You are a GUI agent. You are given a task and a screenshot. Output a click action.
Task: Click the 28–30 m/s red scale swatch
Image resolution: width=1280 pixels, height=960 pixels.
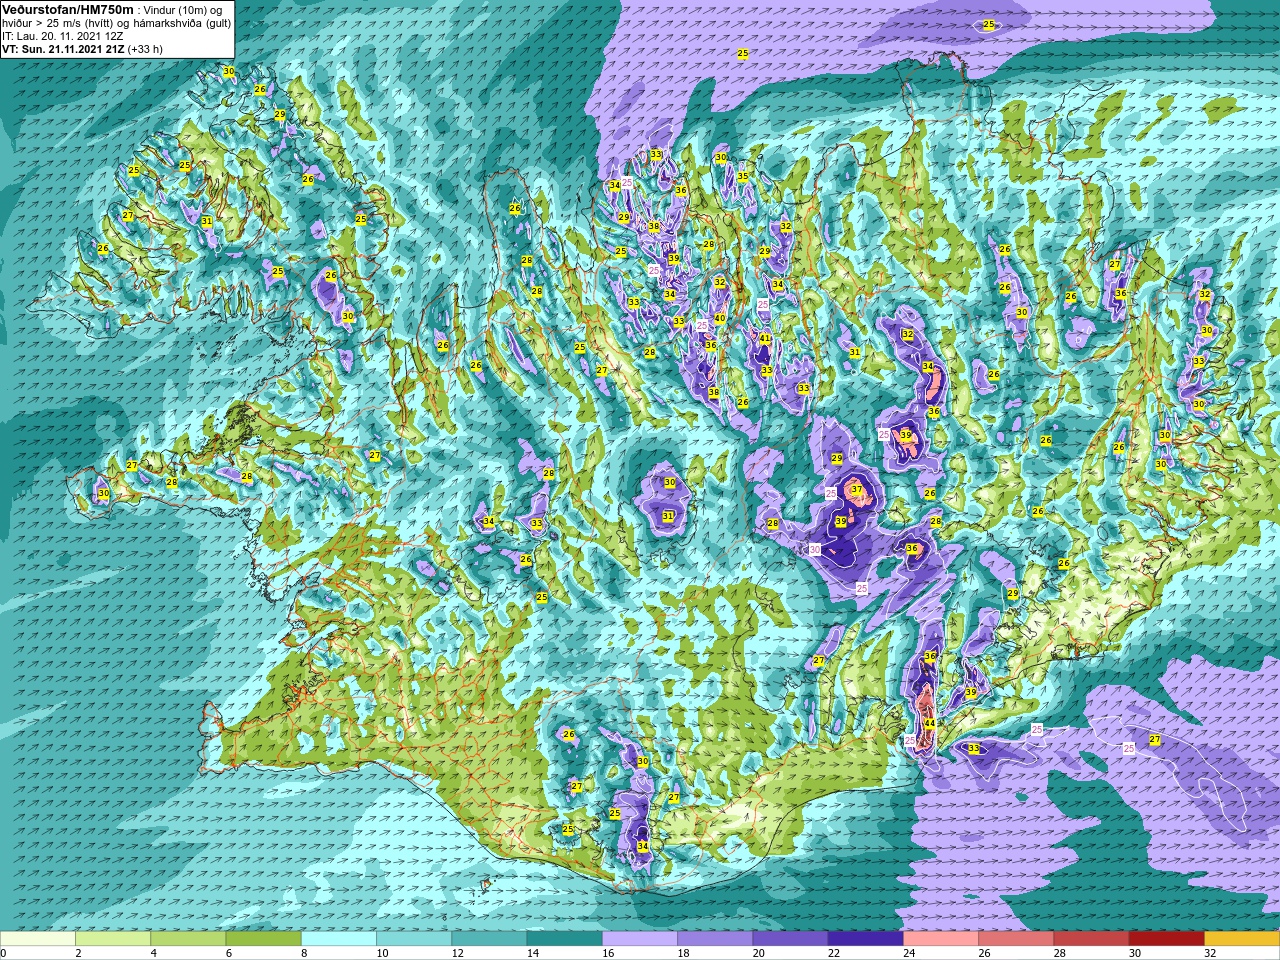(1091, 939)
